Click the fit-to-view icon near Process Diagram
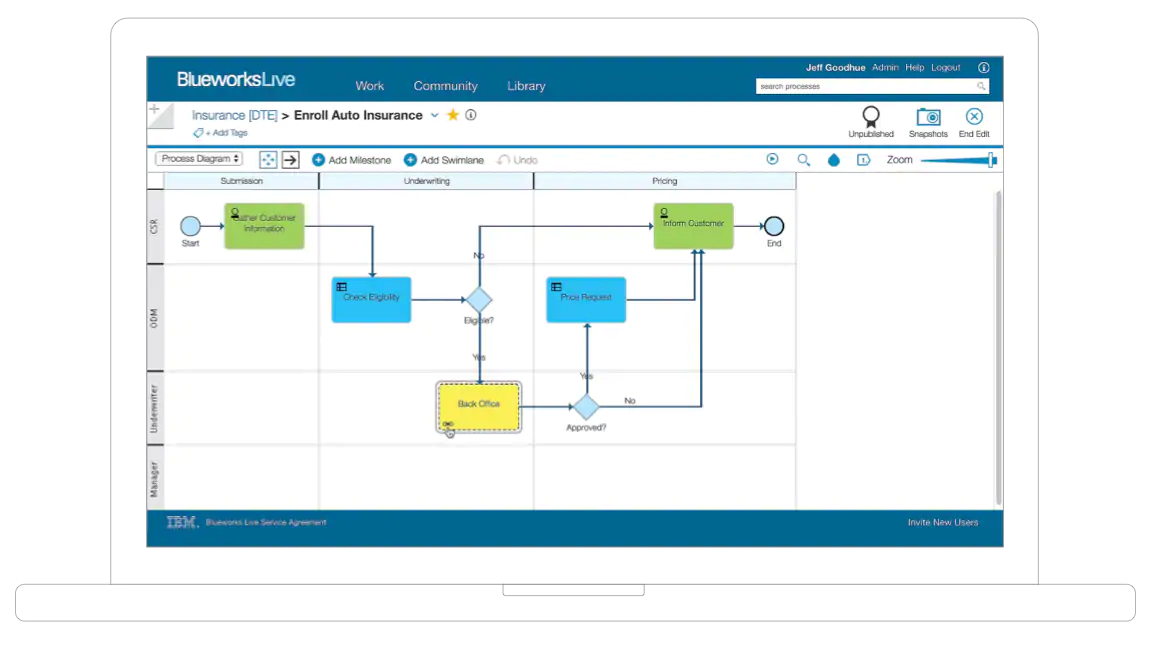Viewport: 1152px width, 648px height. [x=267, y=159]
